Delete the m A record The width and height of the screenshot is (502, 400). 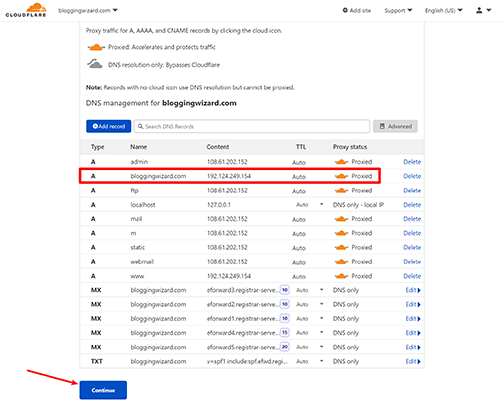click(412, 233)
